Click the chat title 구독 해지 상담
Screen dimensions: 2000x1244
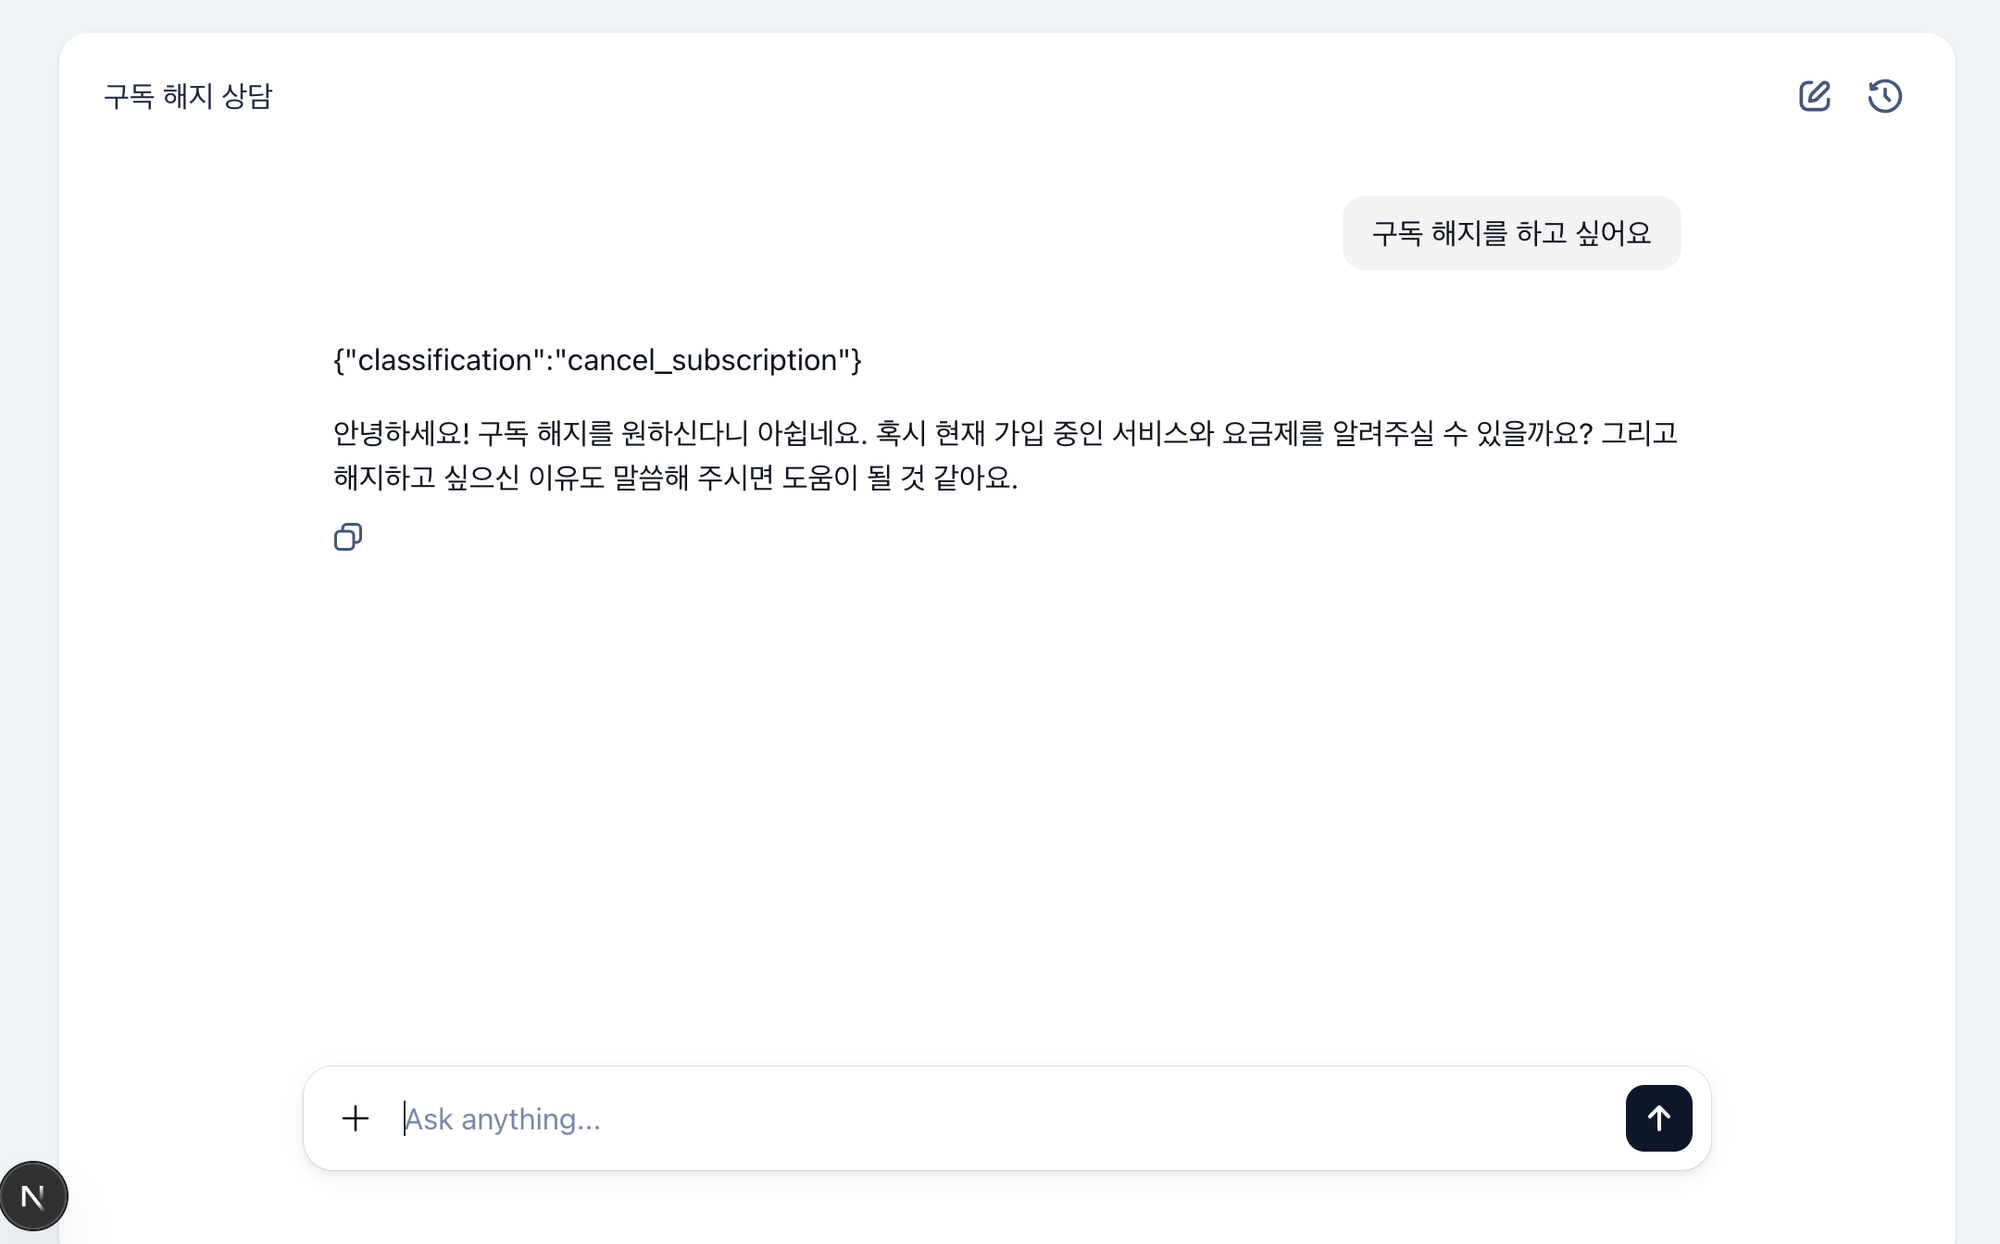point(190,96)
